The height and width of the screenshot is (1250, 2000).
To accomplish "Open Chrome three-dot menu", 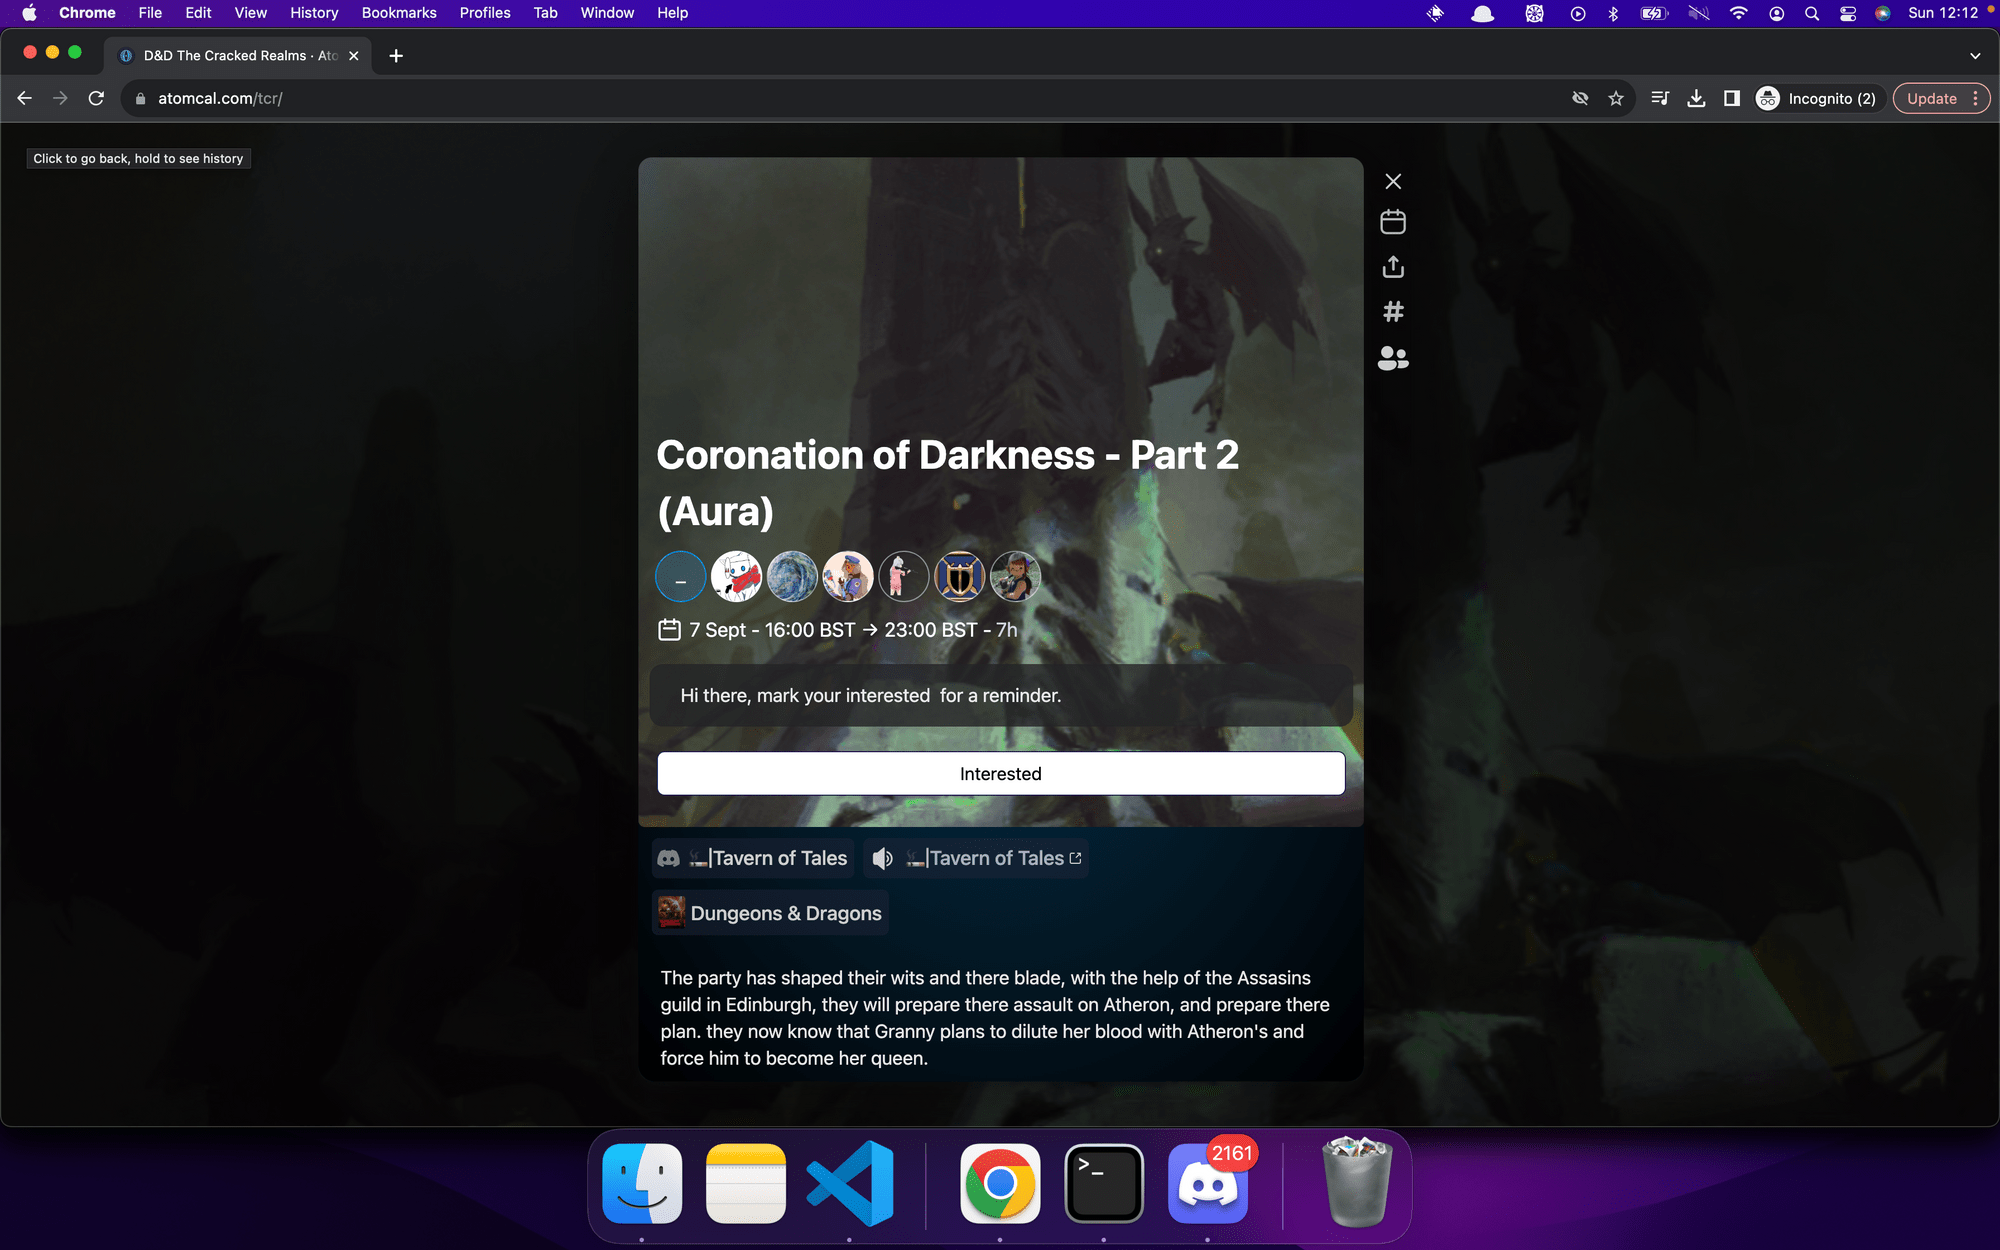I will pos(1976,98).
